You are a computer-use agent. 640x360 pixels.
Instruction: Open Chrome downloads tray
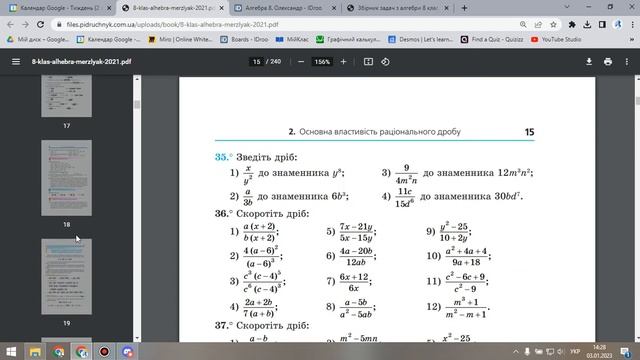click(587, 24)
